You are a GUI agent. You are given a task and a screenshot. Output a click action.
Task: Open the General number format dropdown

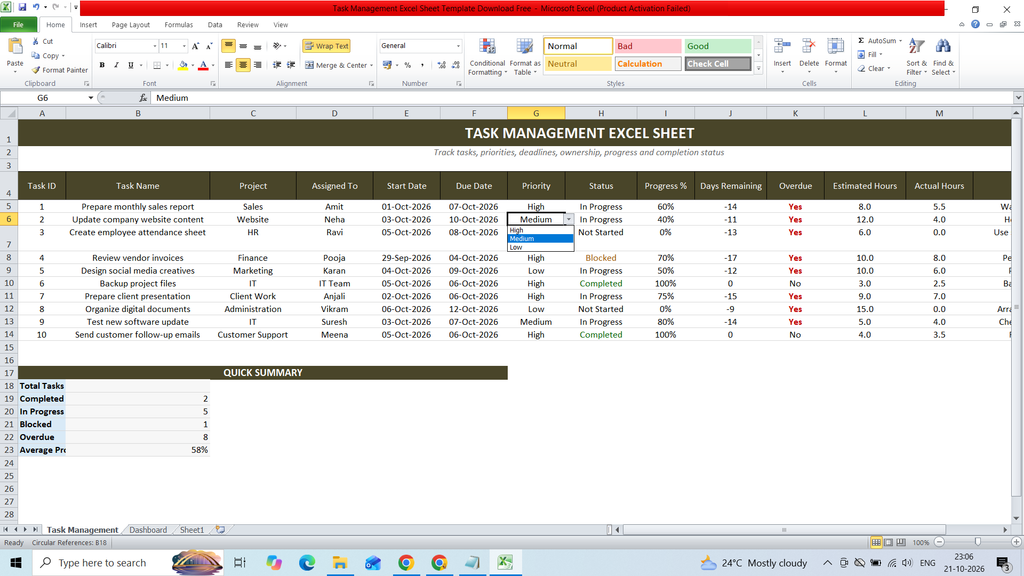coord(458,46)
